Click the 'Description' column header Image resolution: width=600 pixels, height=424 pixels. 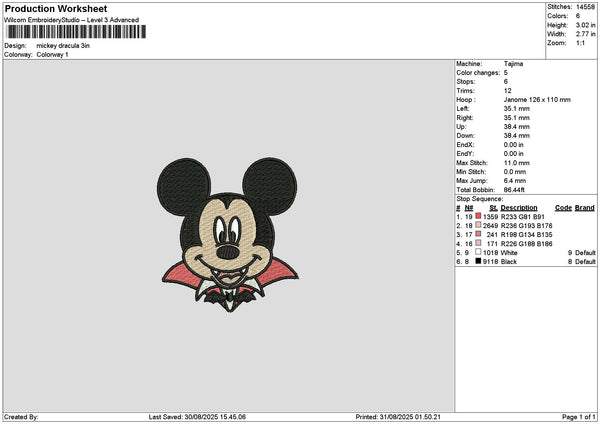(519, 208)
